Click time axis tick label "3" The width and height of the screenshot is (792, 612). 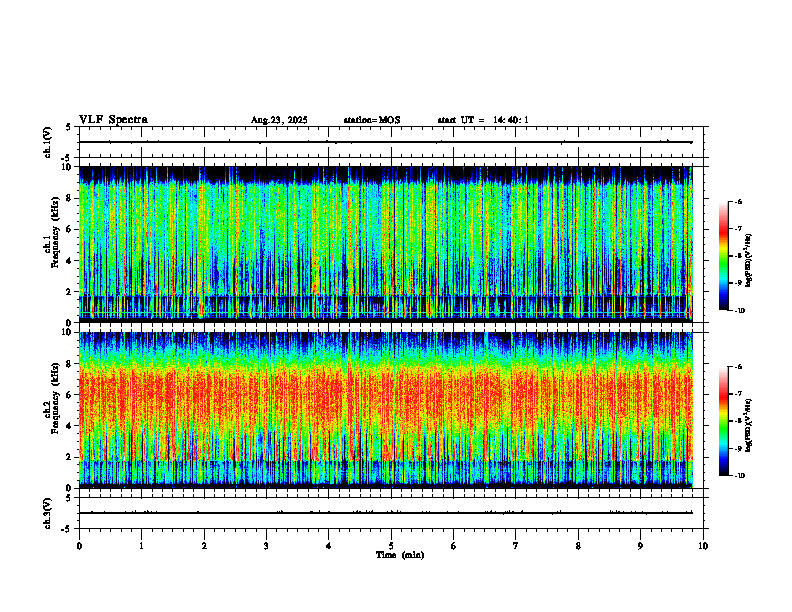point(266,546)
